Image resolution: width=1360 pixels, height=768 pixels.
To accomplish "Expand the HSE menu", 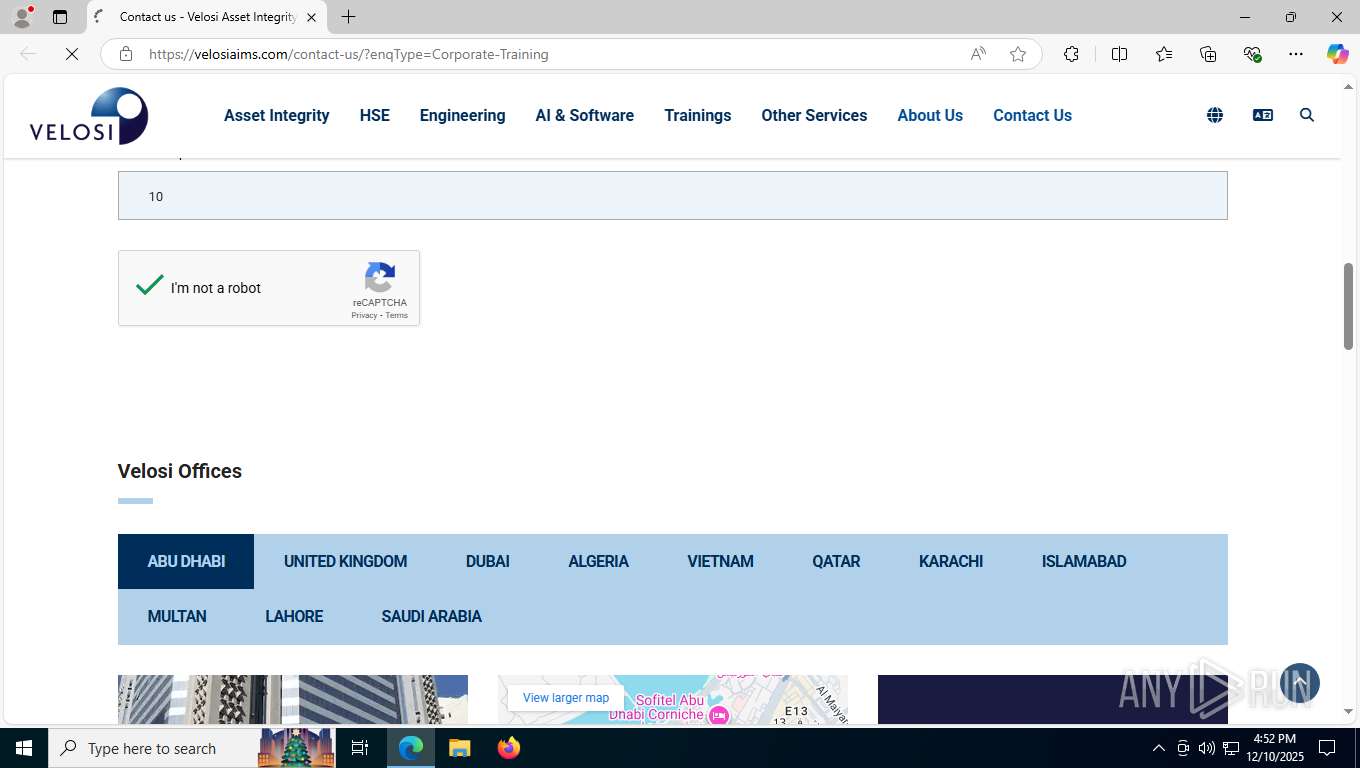I will tap(375, 115).
